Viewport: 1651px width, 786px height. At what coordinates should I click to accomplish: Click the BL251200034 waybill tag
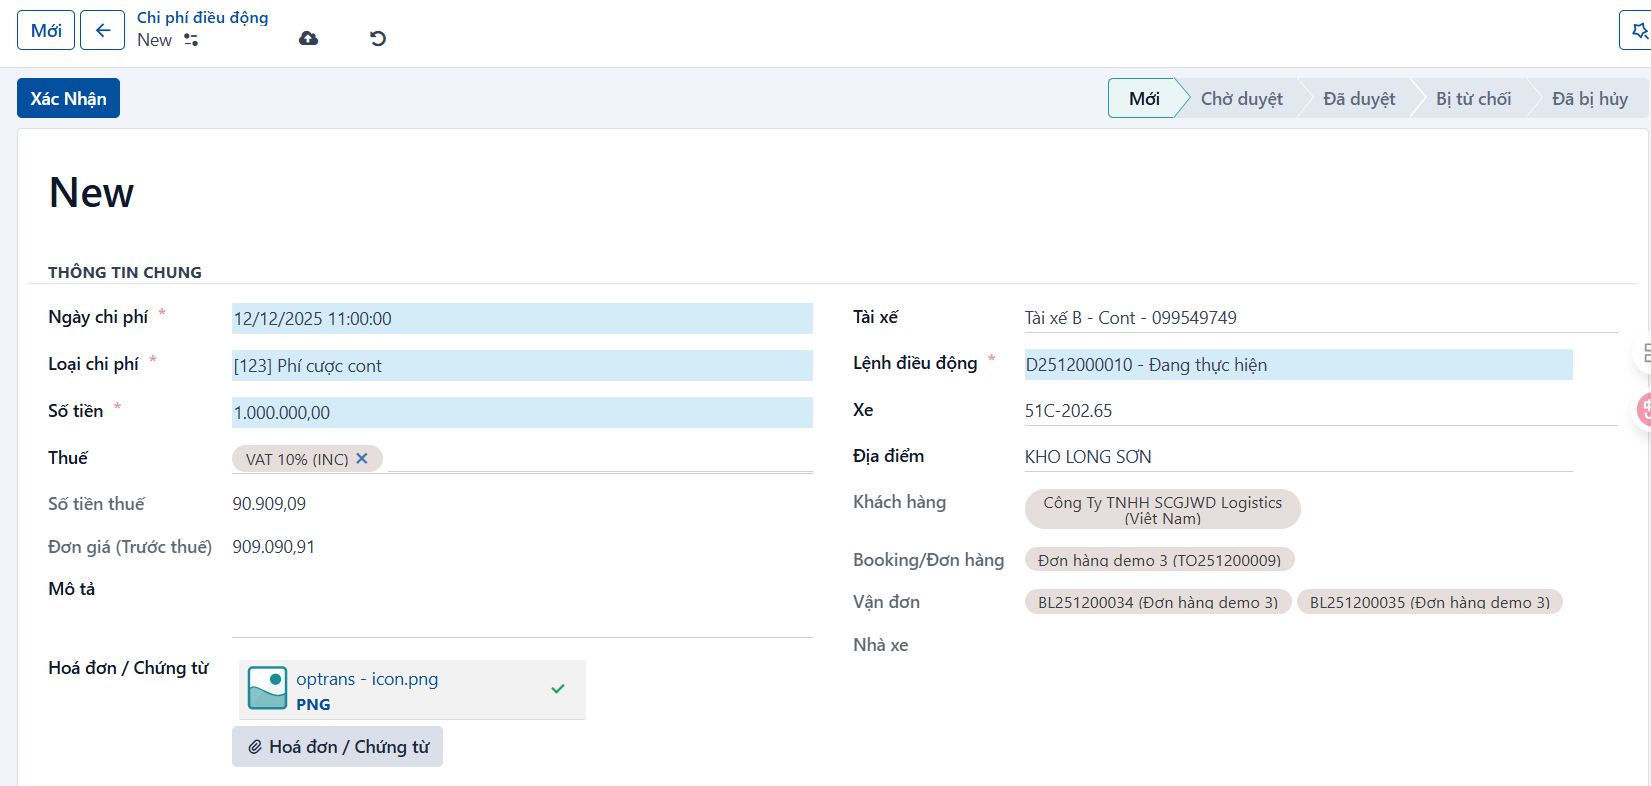tap(1158, 602)
